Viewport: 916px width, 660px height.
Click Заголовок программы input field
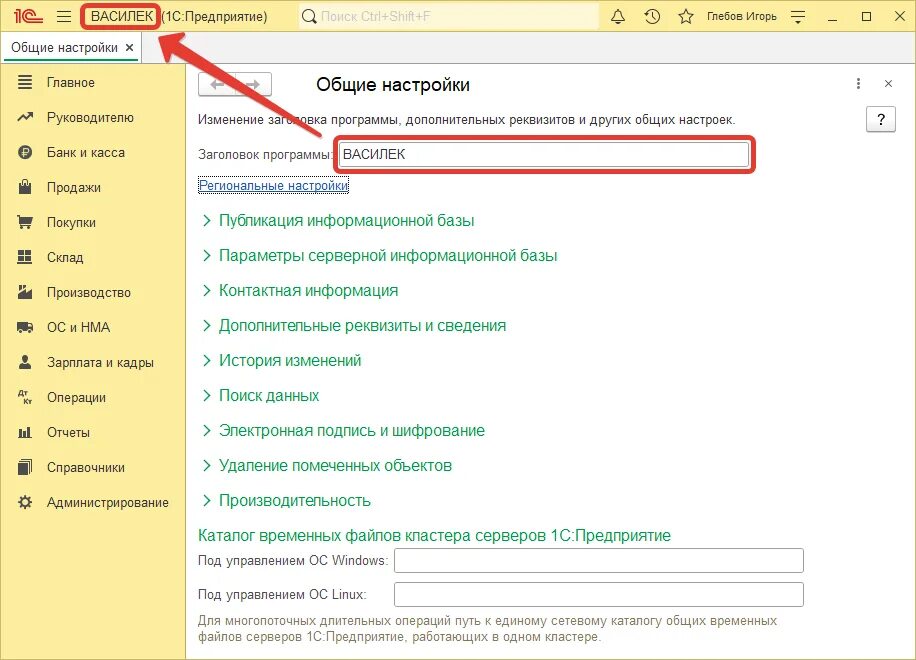coord(544,154)
